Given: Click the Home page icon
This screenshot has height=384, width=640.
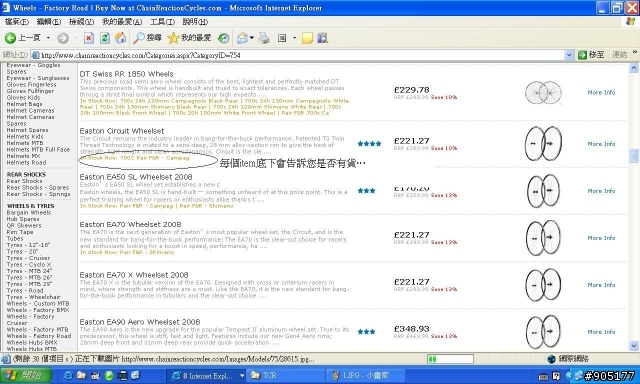Looking at the screenshot, I should [x=120, y=38].
